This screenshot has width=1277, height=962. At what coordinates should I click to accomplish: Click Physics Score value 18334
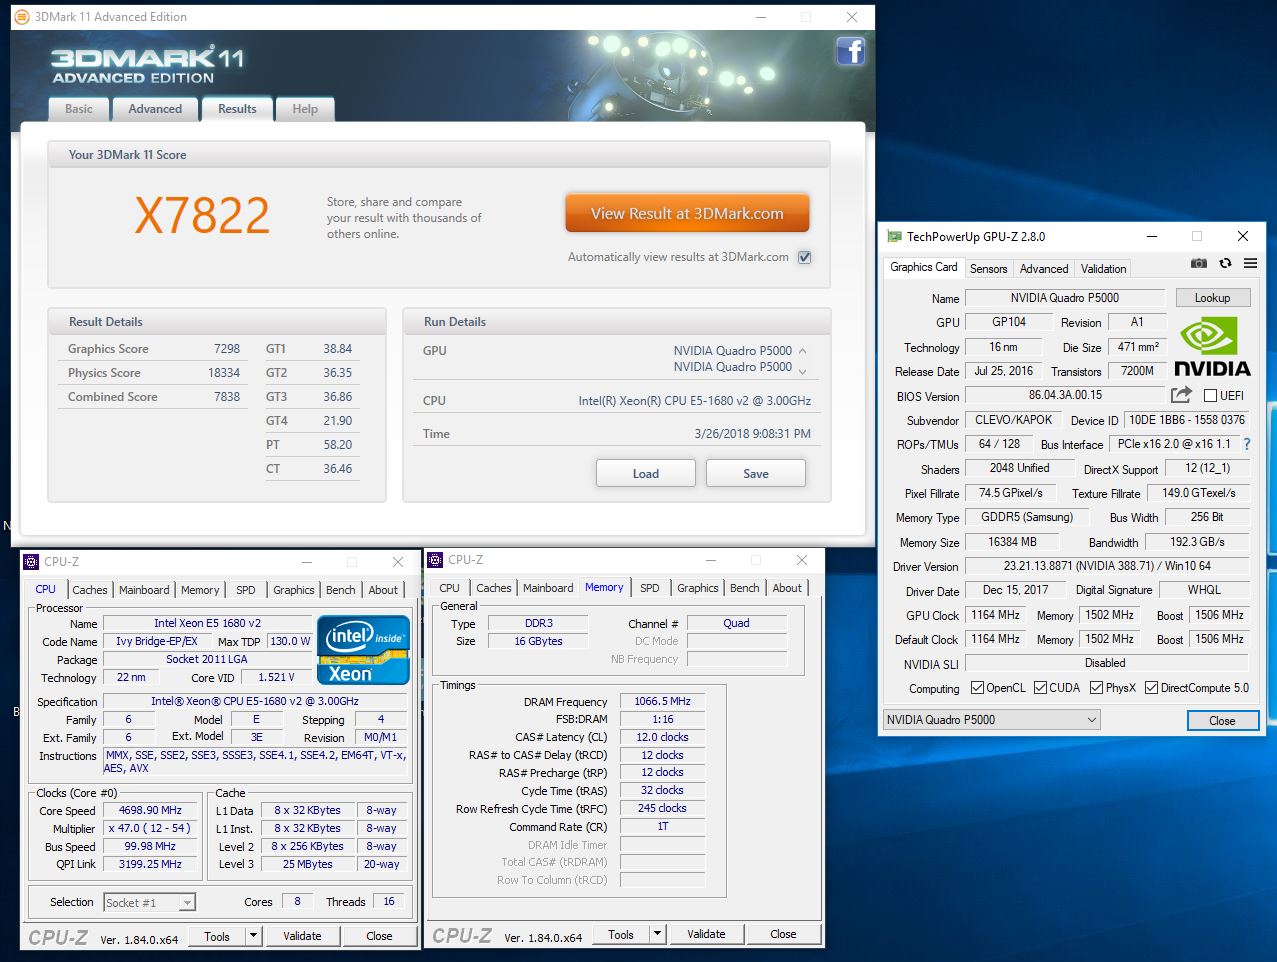pyautogui.click(x=224, y=373)
